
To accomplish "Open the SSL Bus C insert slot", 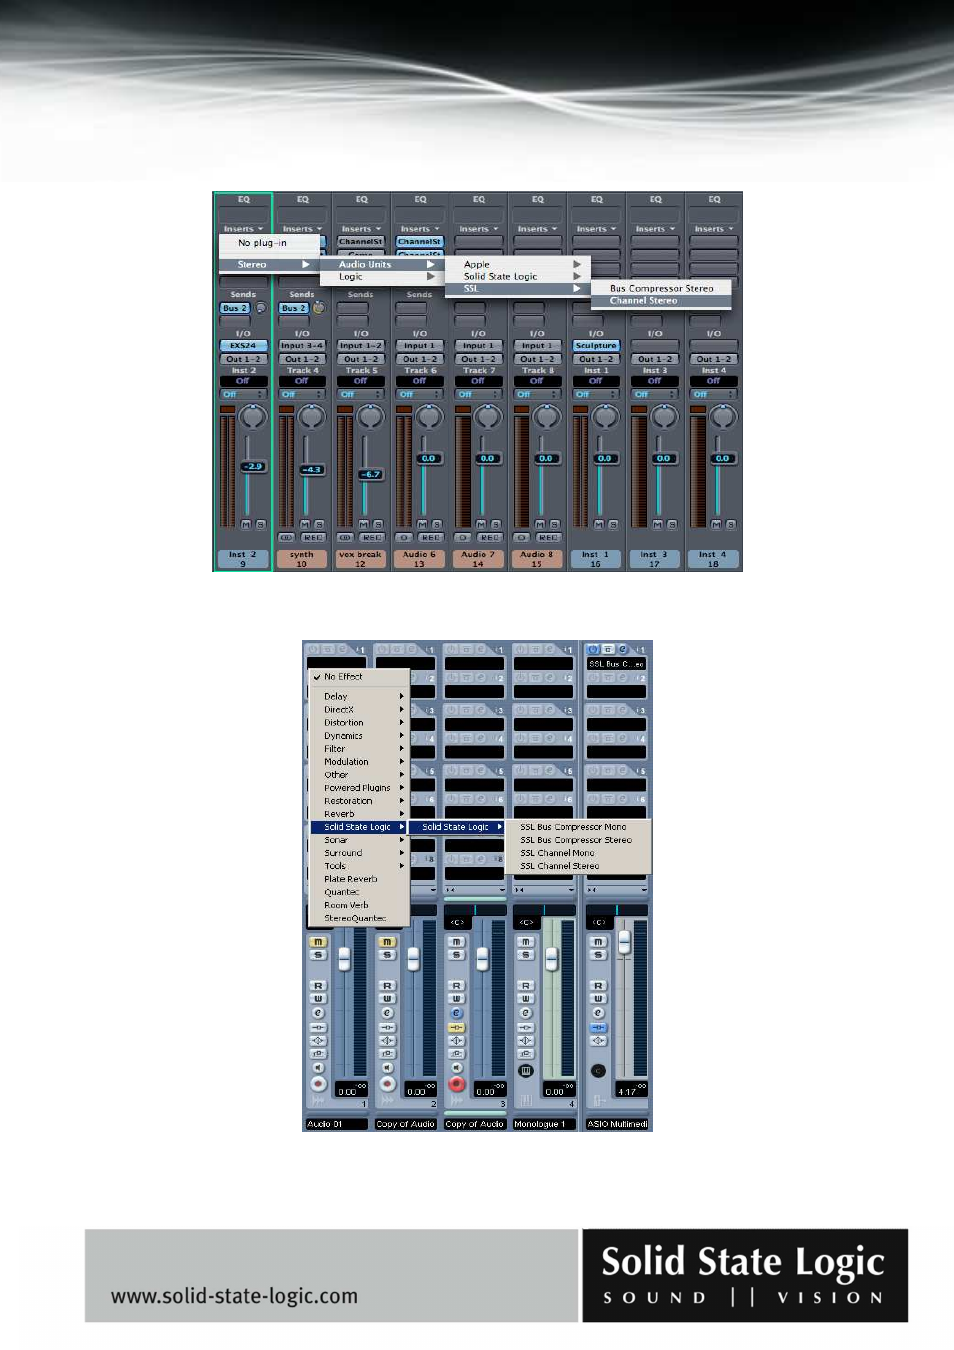I will (616, 664).
